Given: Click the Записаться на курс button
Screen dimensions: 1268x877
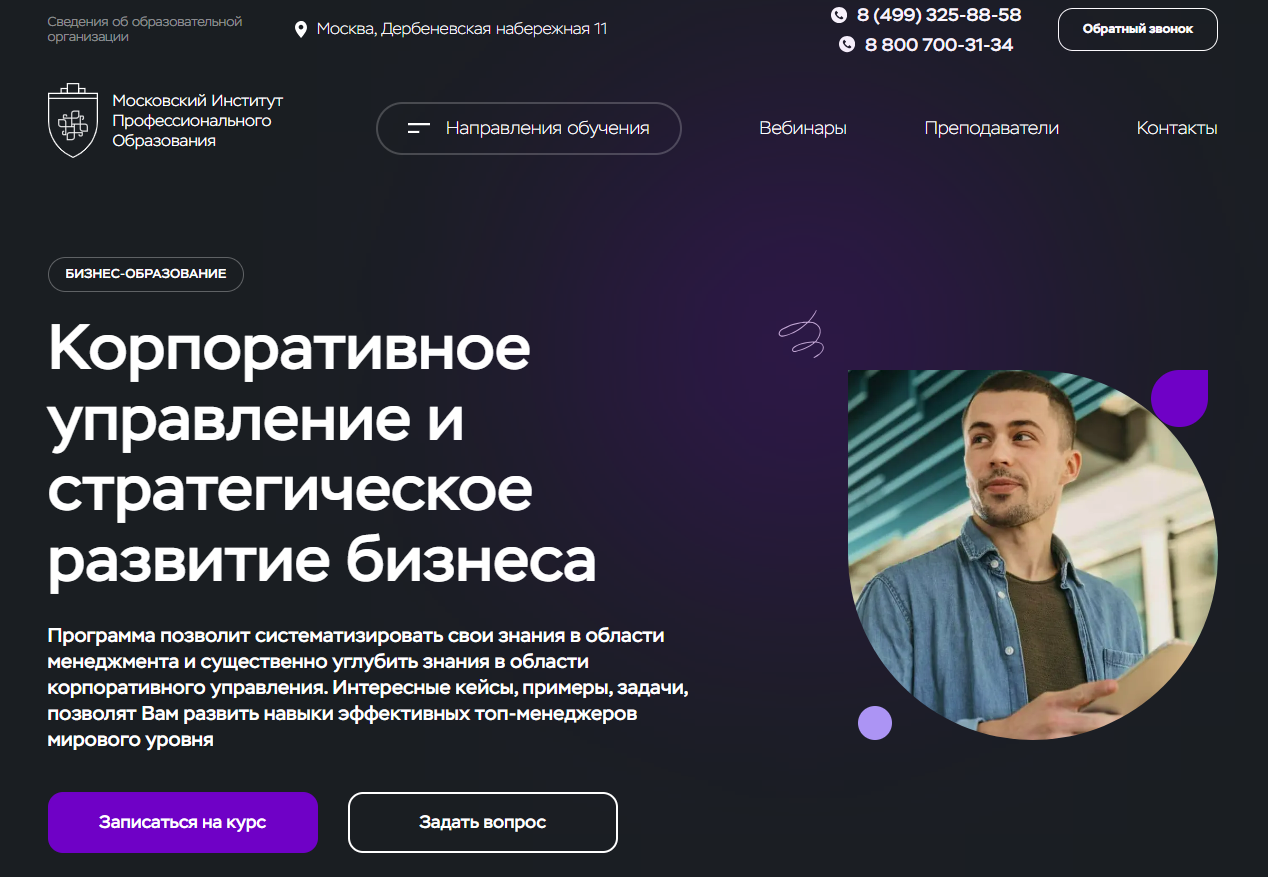Looking at the screenshot, I should [183, 822].
